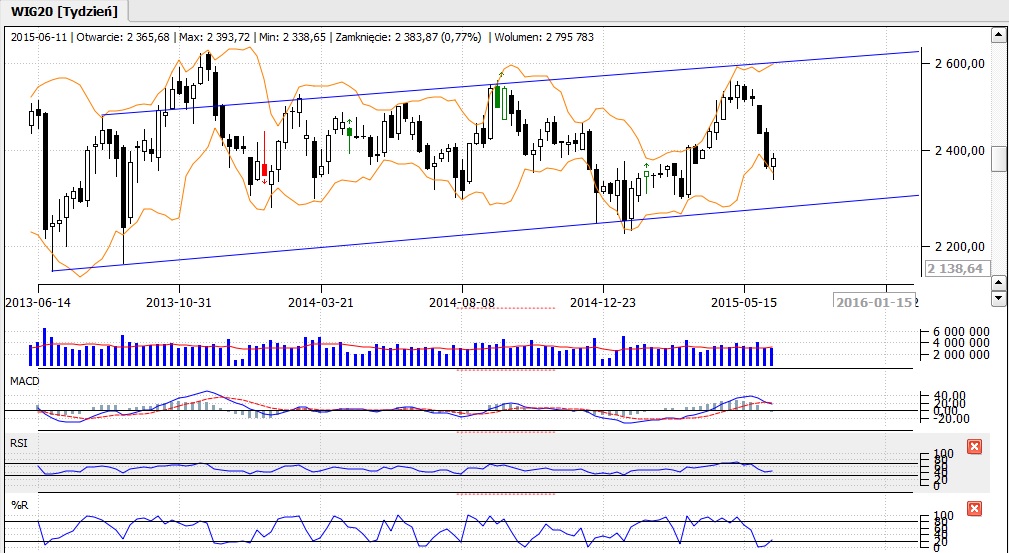Click the bottom-most scrollbar down arrow
1009x553 pixels.
pyautogui.click(x=997, y=298)
